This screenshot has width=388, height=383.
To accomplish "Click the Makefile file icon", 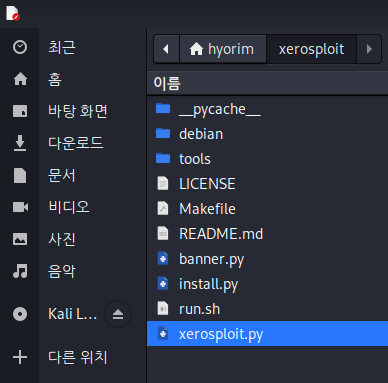I will click(x=163, y=208).
